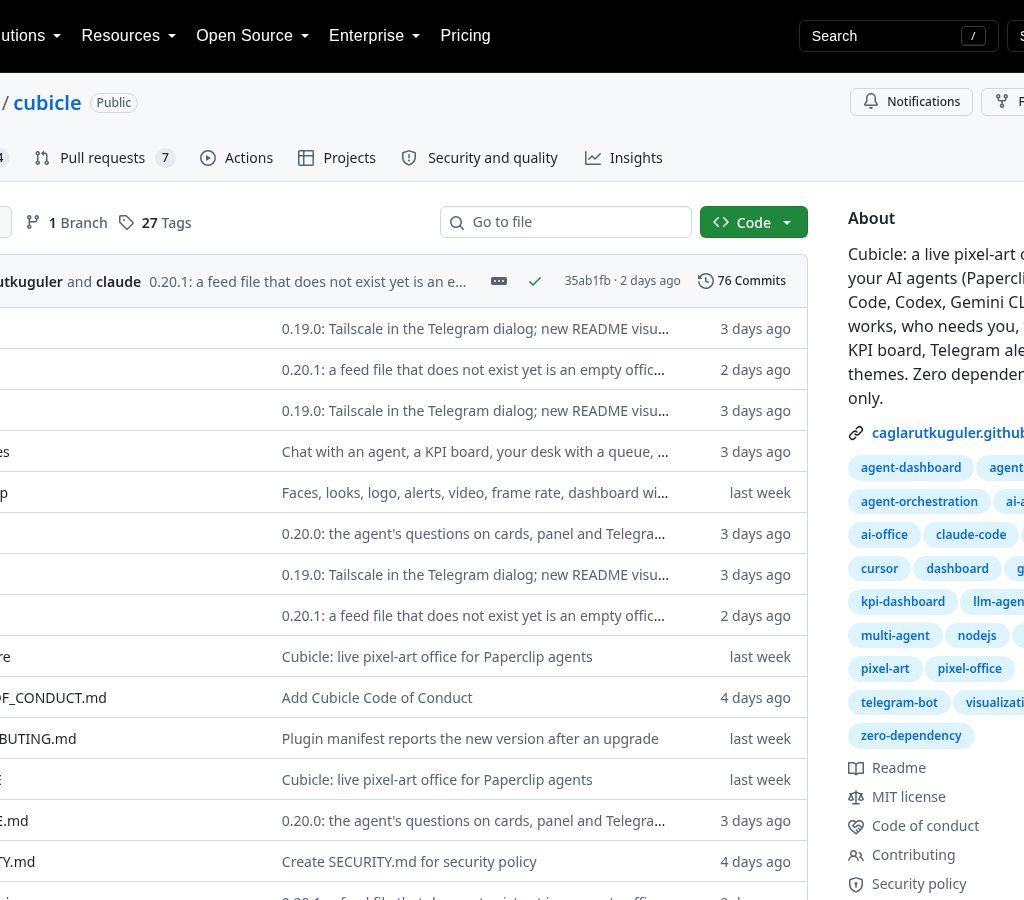The width and height of the screenshot is (1024, 900).
Task: Select the zero-dependency topic tag
Action: [x=910, y=735]
